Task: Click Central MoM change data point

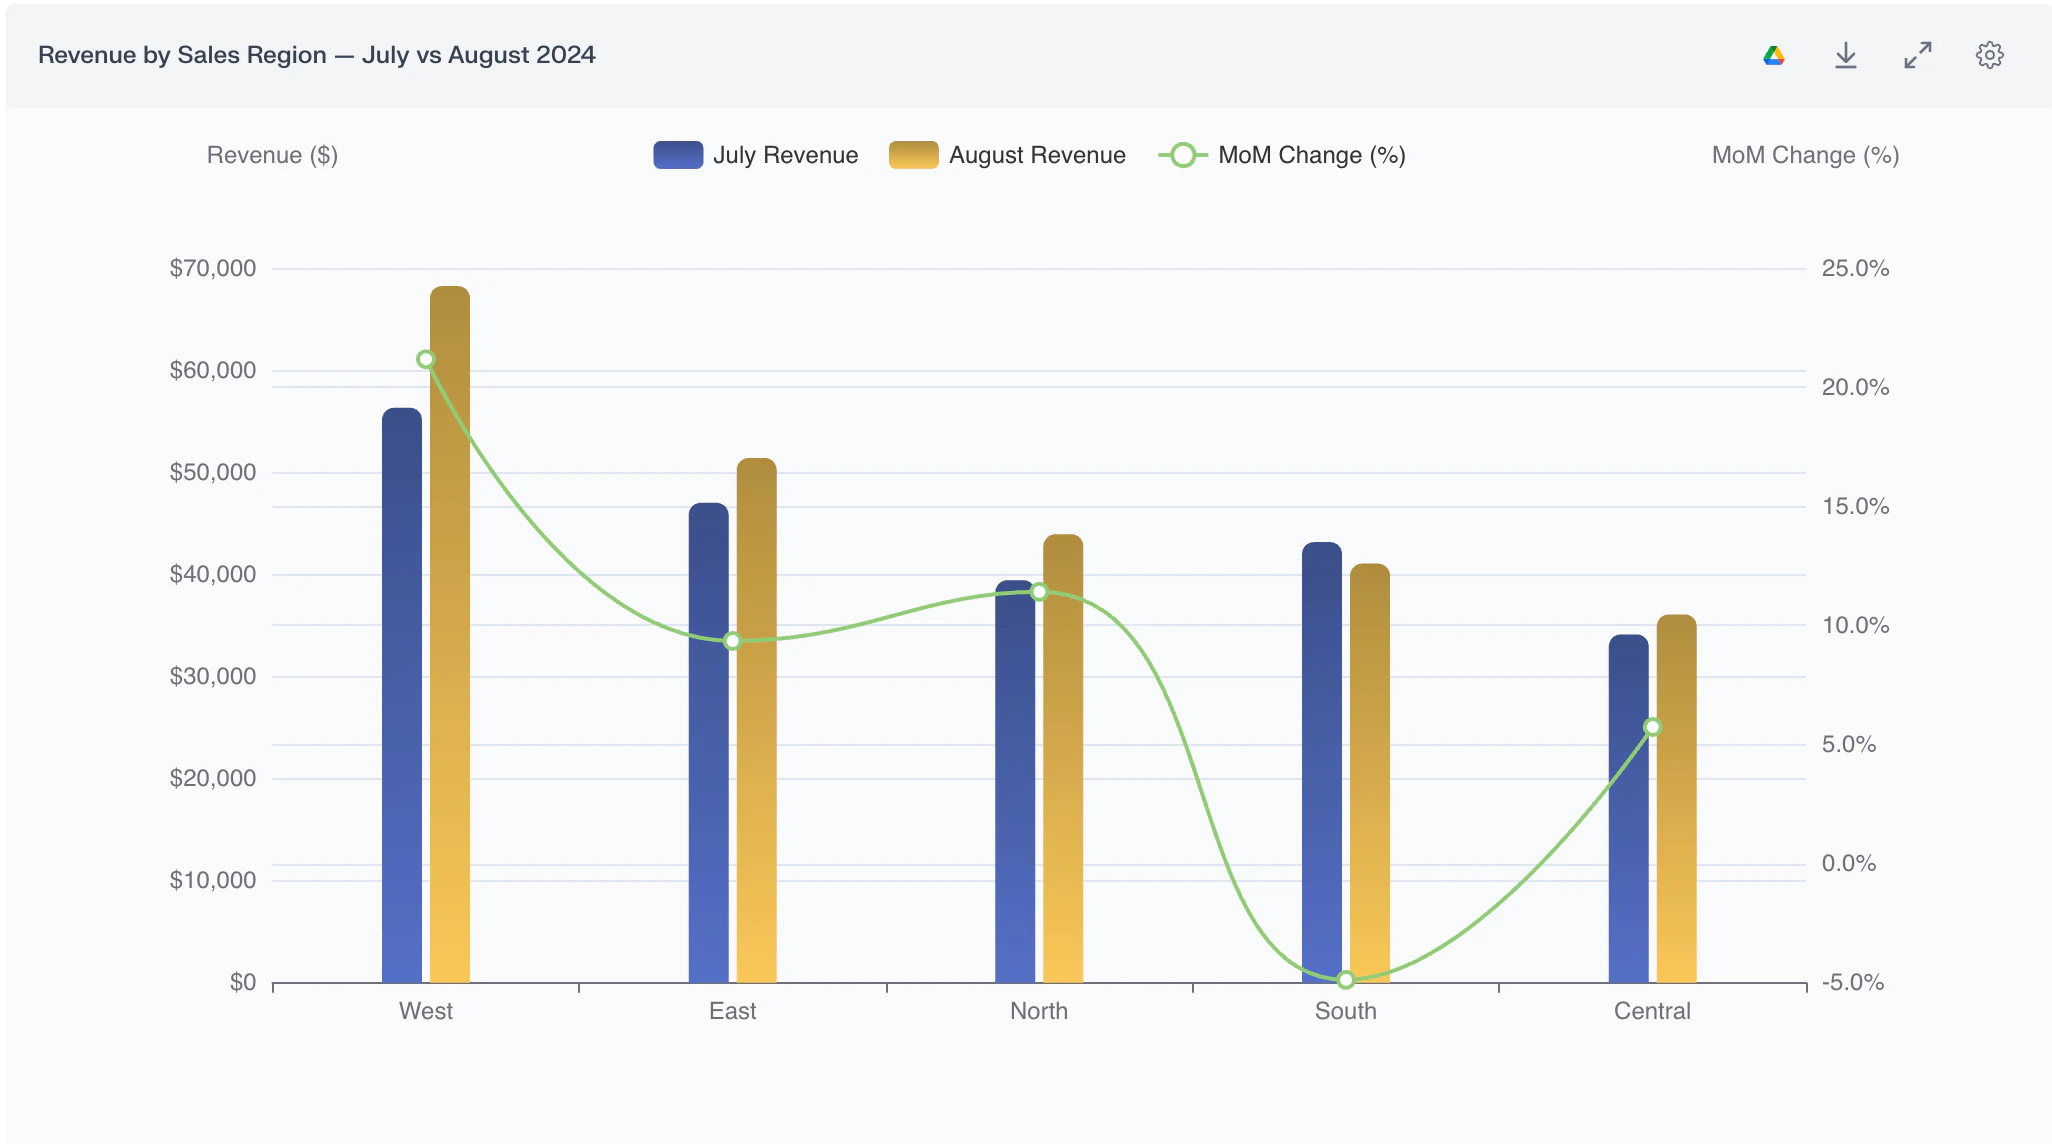Action: click(x=1653, y=727)
